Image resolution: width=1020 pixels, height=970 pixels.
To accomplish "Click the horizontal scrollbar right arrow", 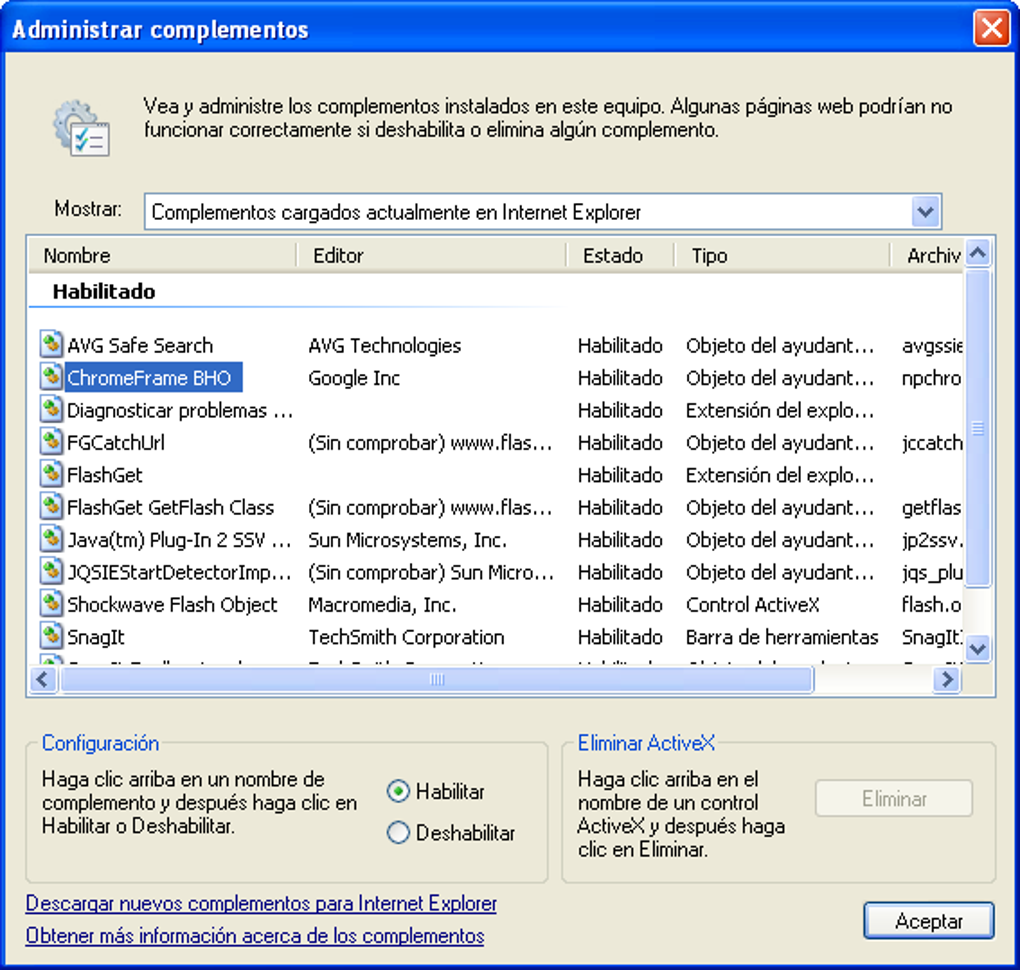I will coord(947,680).
